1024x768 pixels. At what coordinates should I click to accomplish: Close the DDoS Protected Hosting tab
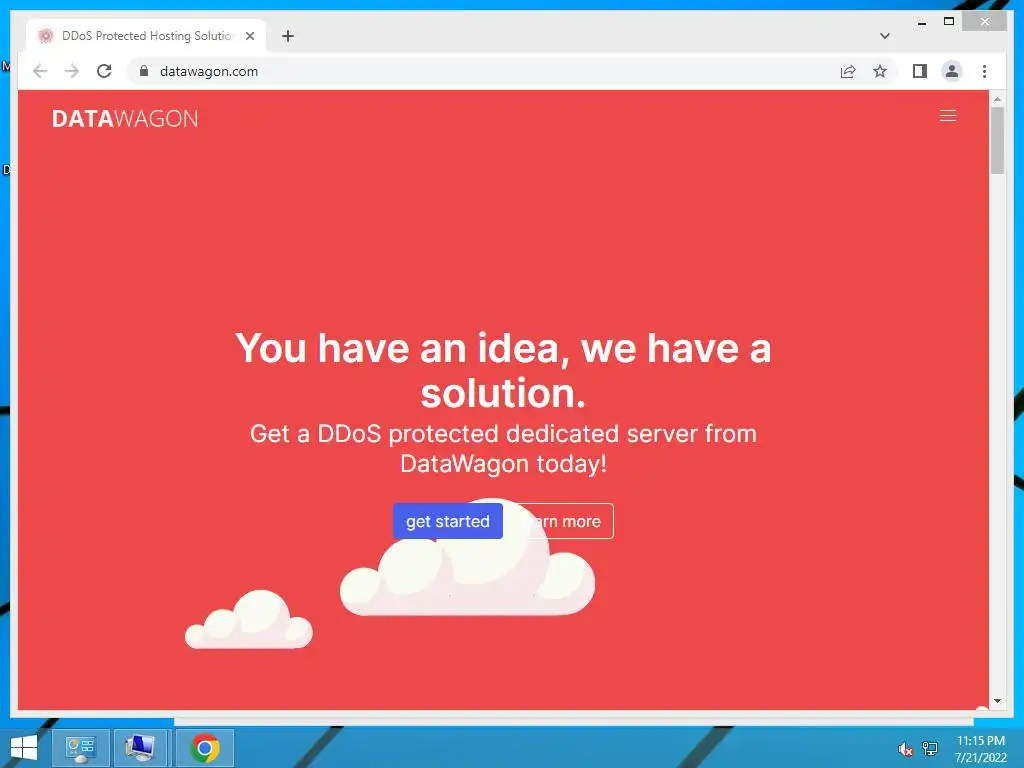pos(249,36)
